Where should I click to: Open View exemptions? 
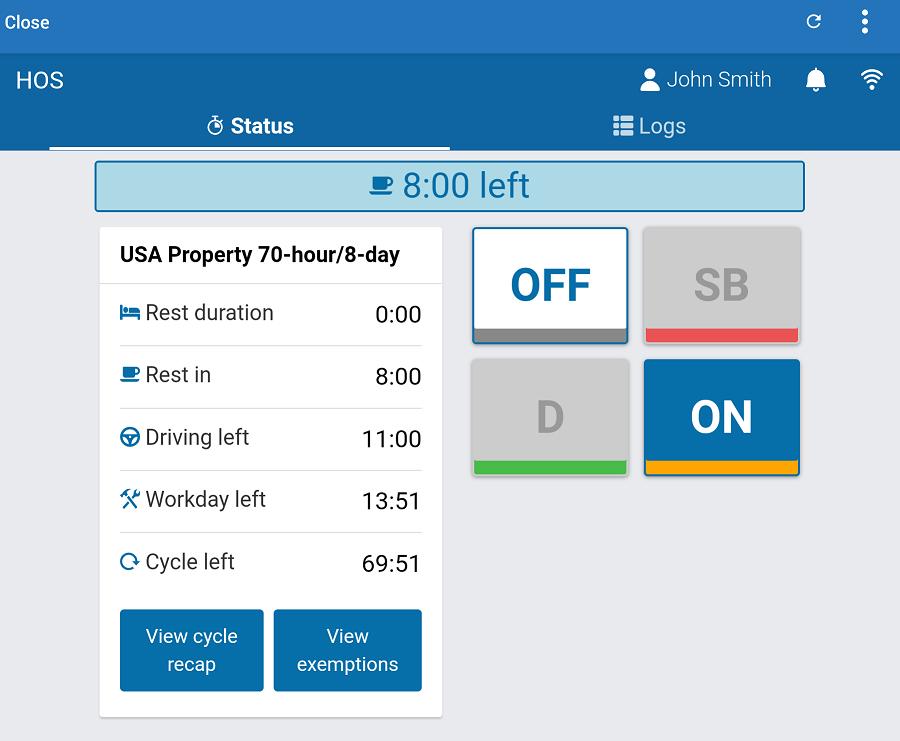click(x=347, y=650)
